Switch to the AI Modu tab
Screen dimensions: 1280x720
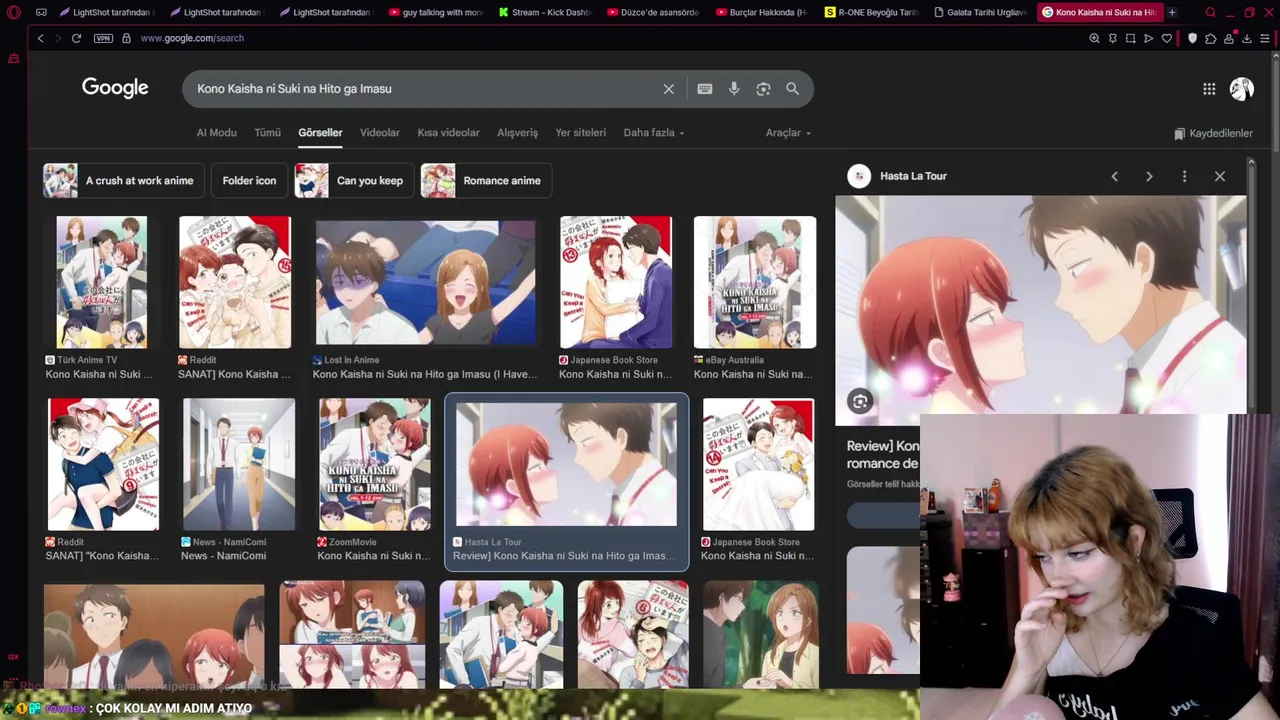tap(216, 132)
